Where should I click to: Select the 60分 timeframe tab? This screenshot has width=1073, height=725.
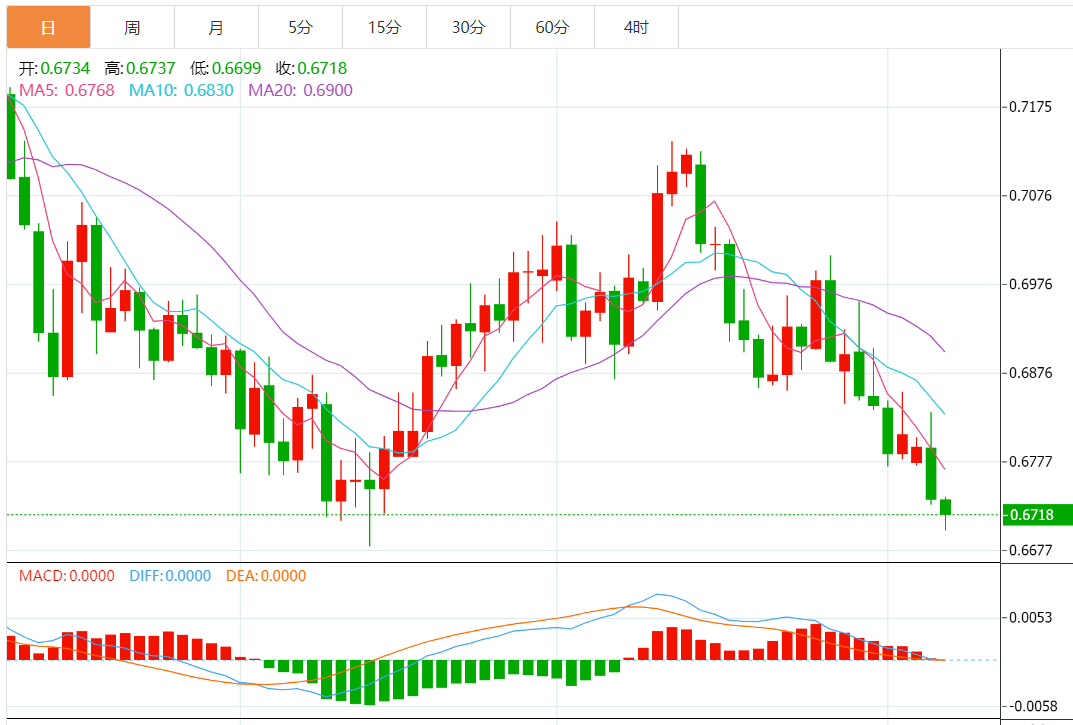point(552,27)
